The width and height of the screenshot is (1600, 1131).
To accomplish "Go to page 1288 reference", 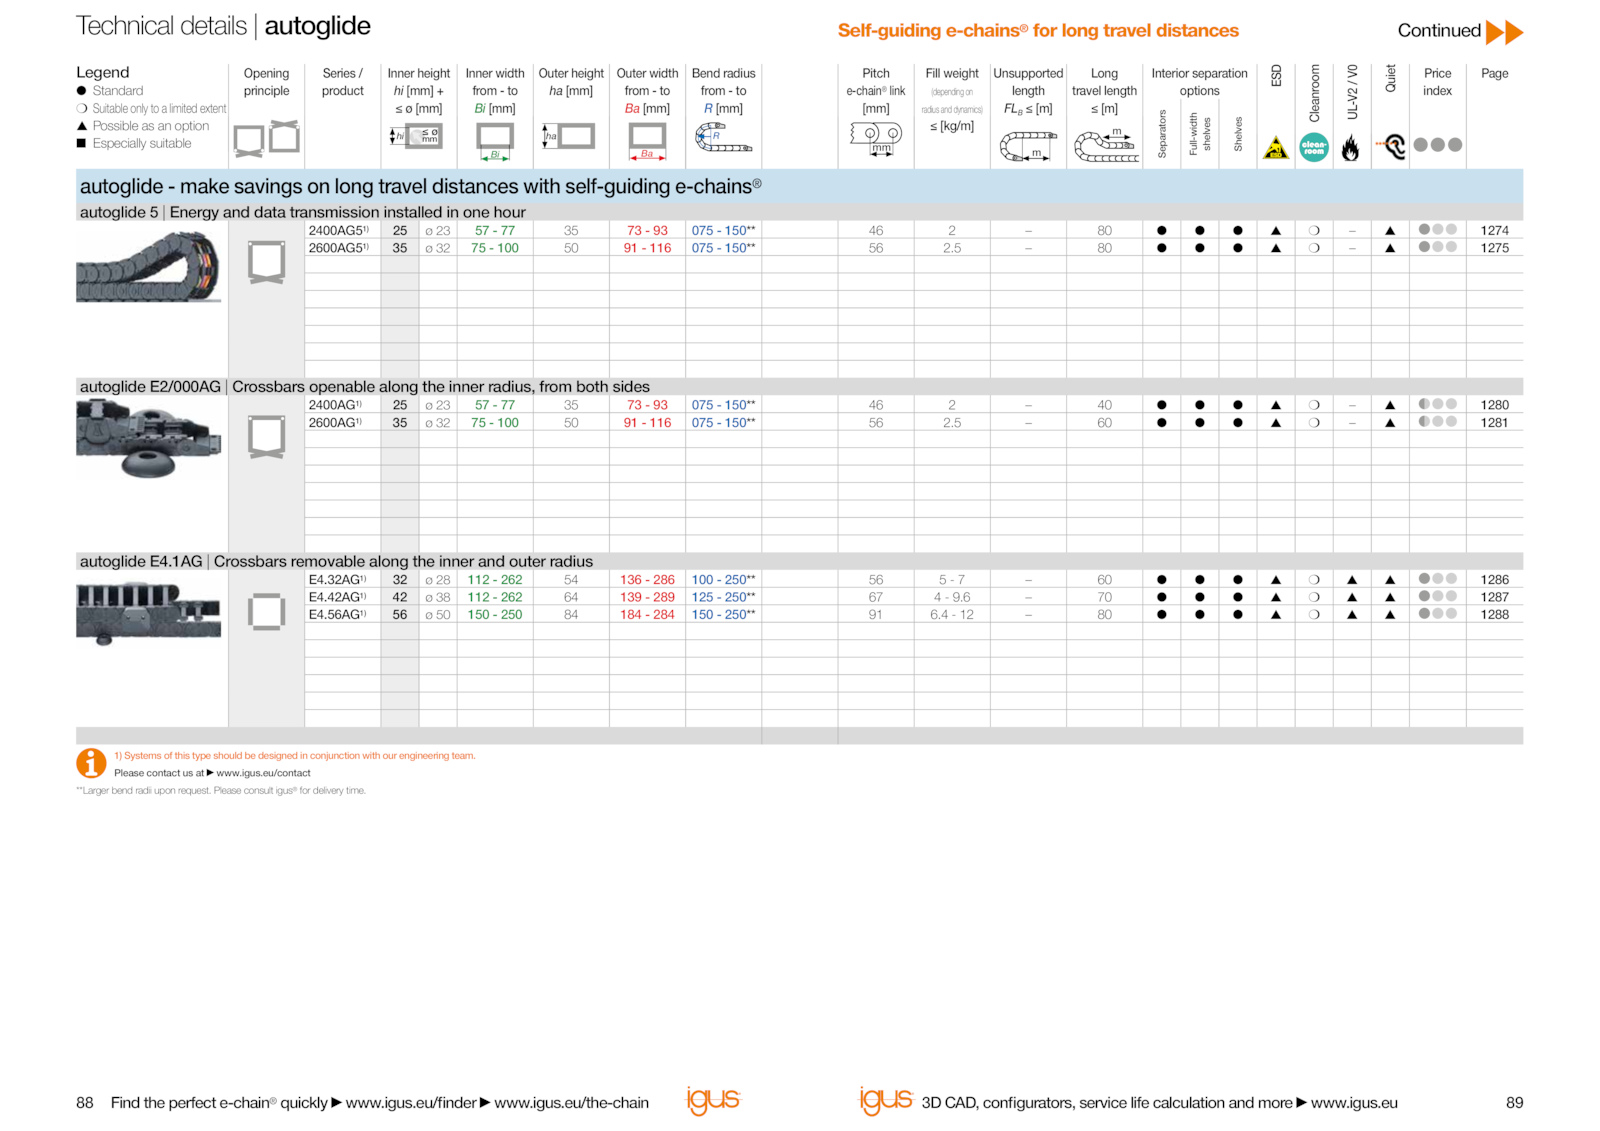I will [x=1494, y=615].
